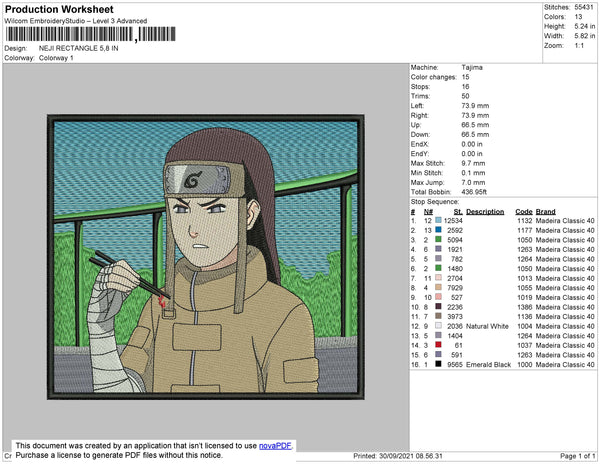Click the Production Worksheet title

59,9
